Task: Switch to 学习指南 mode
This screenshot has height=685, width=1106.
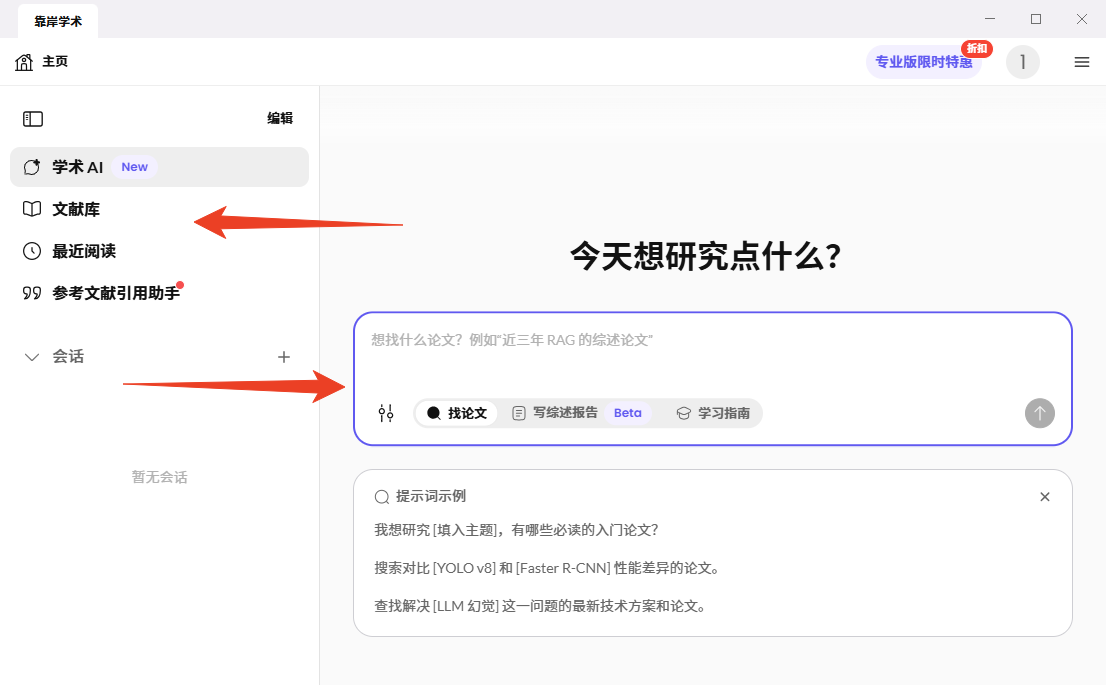Action: tap(713, 413)
